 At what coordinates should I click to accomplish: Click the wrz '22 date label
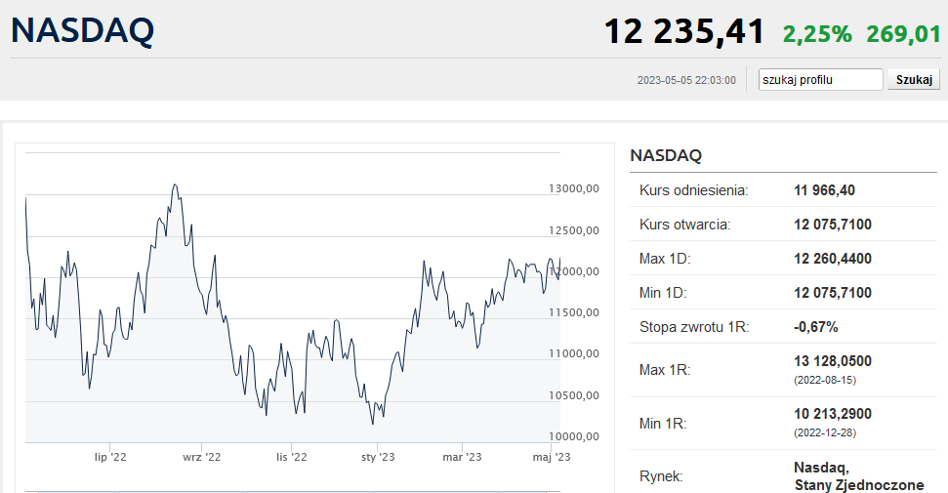202,457
